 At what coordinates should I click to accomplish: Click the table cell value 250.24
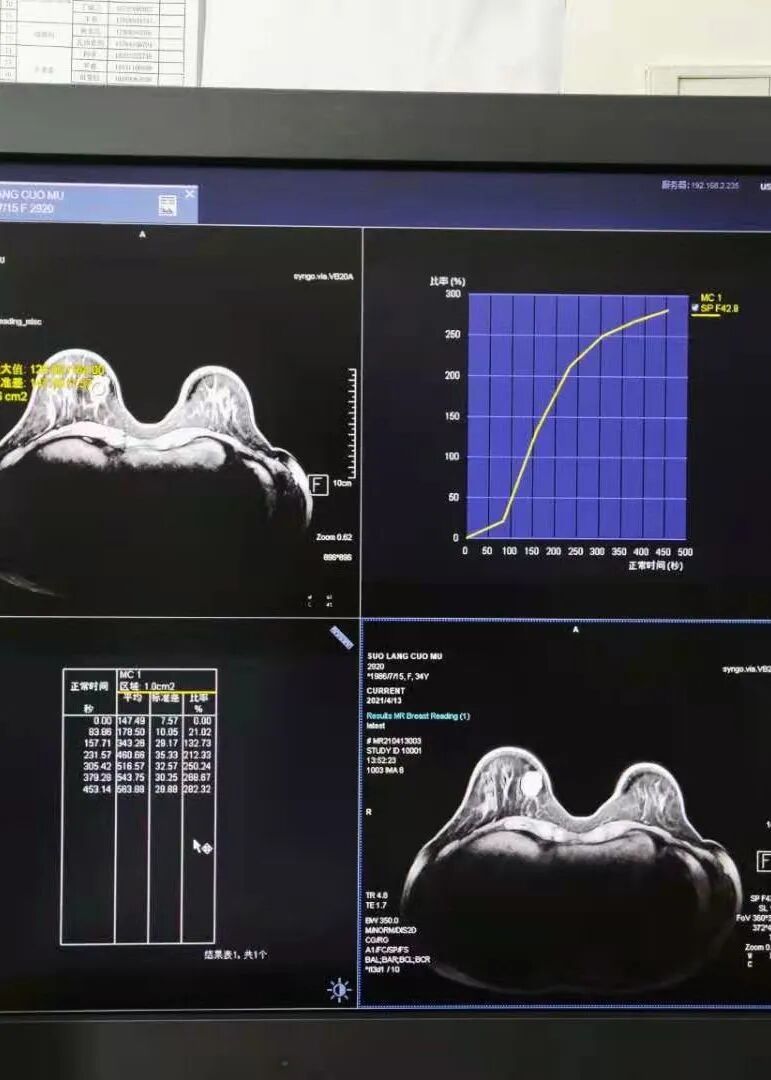[x=197, y=766]
